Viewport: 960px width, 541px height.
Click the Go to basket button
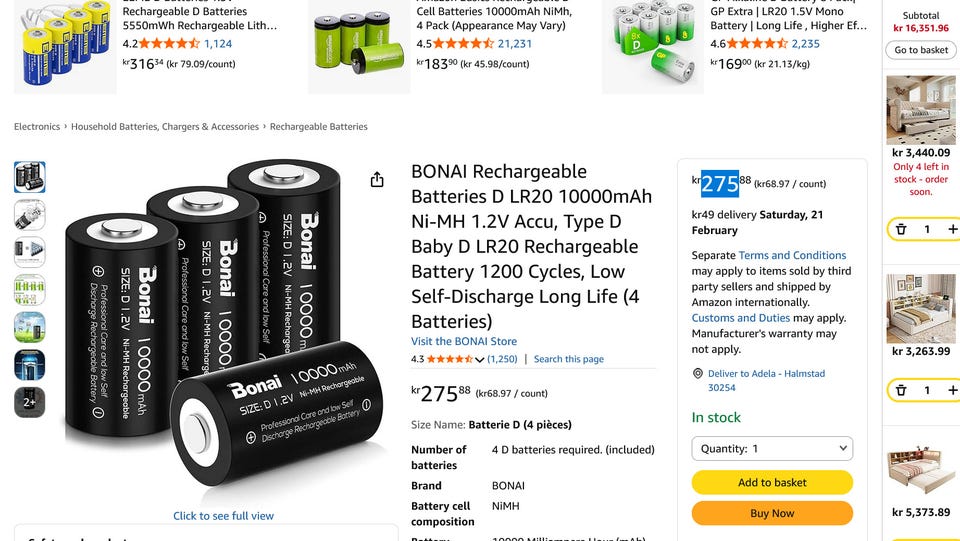click(x=921, y=50)
